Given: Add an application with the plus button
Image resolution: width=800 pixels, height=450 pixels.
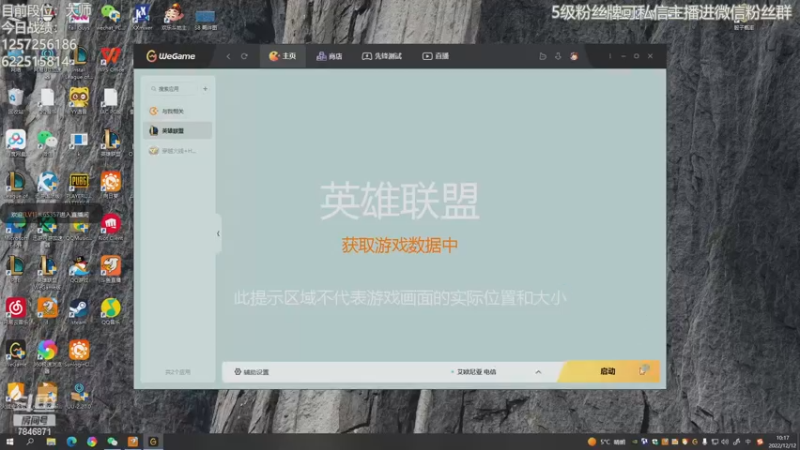Looking at the screenshot, I should tap(205, 89).
